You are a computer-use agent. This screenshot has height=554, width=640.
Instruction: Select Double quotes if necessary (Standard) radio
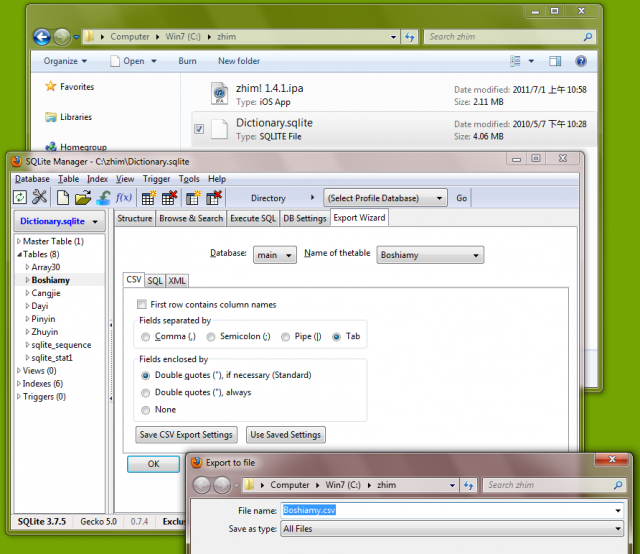(145, 376)
